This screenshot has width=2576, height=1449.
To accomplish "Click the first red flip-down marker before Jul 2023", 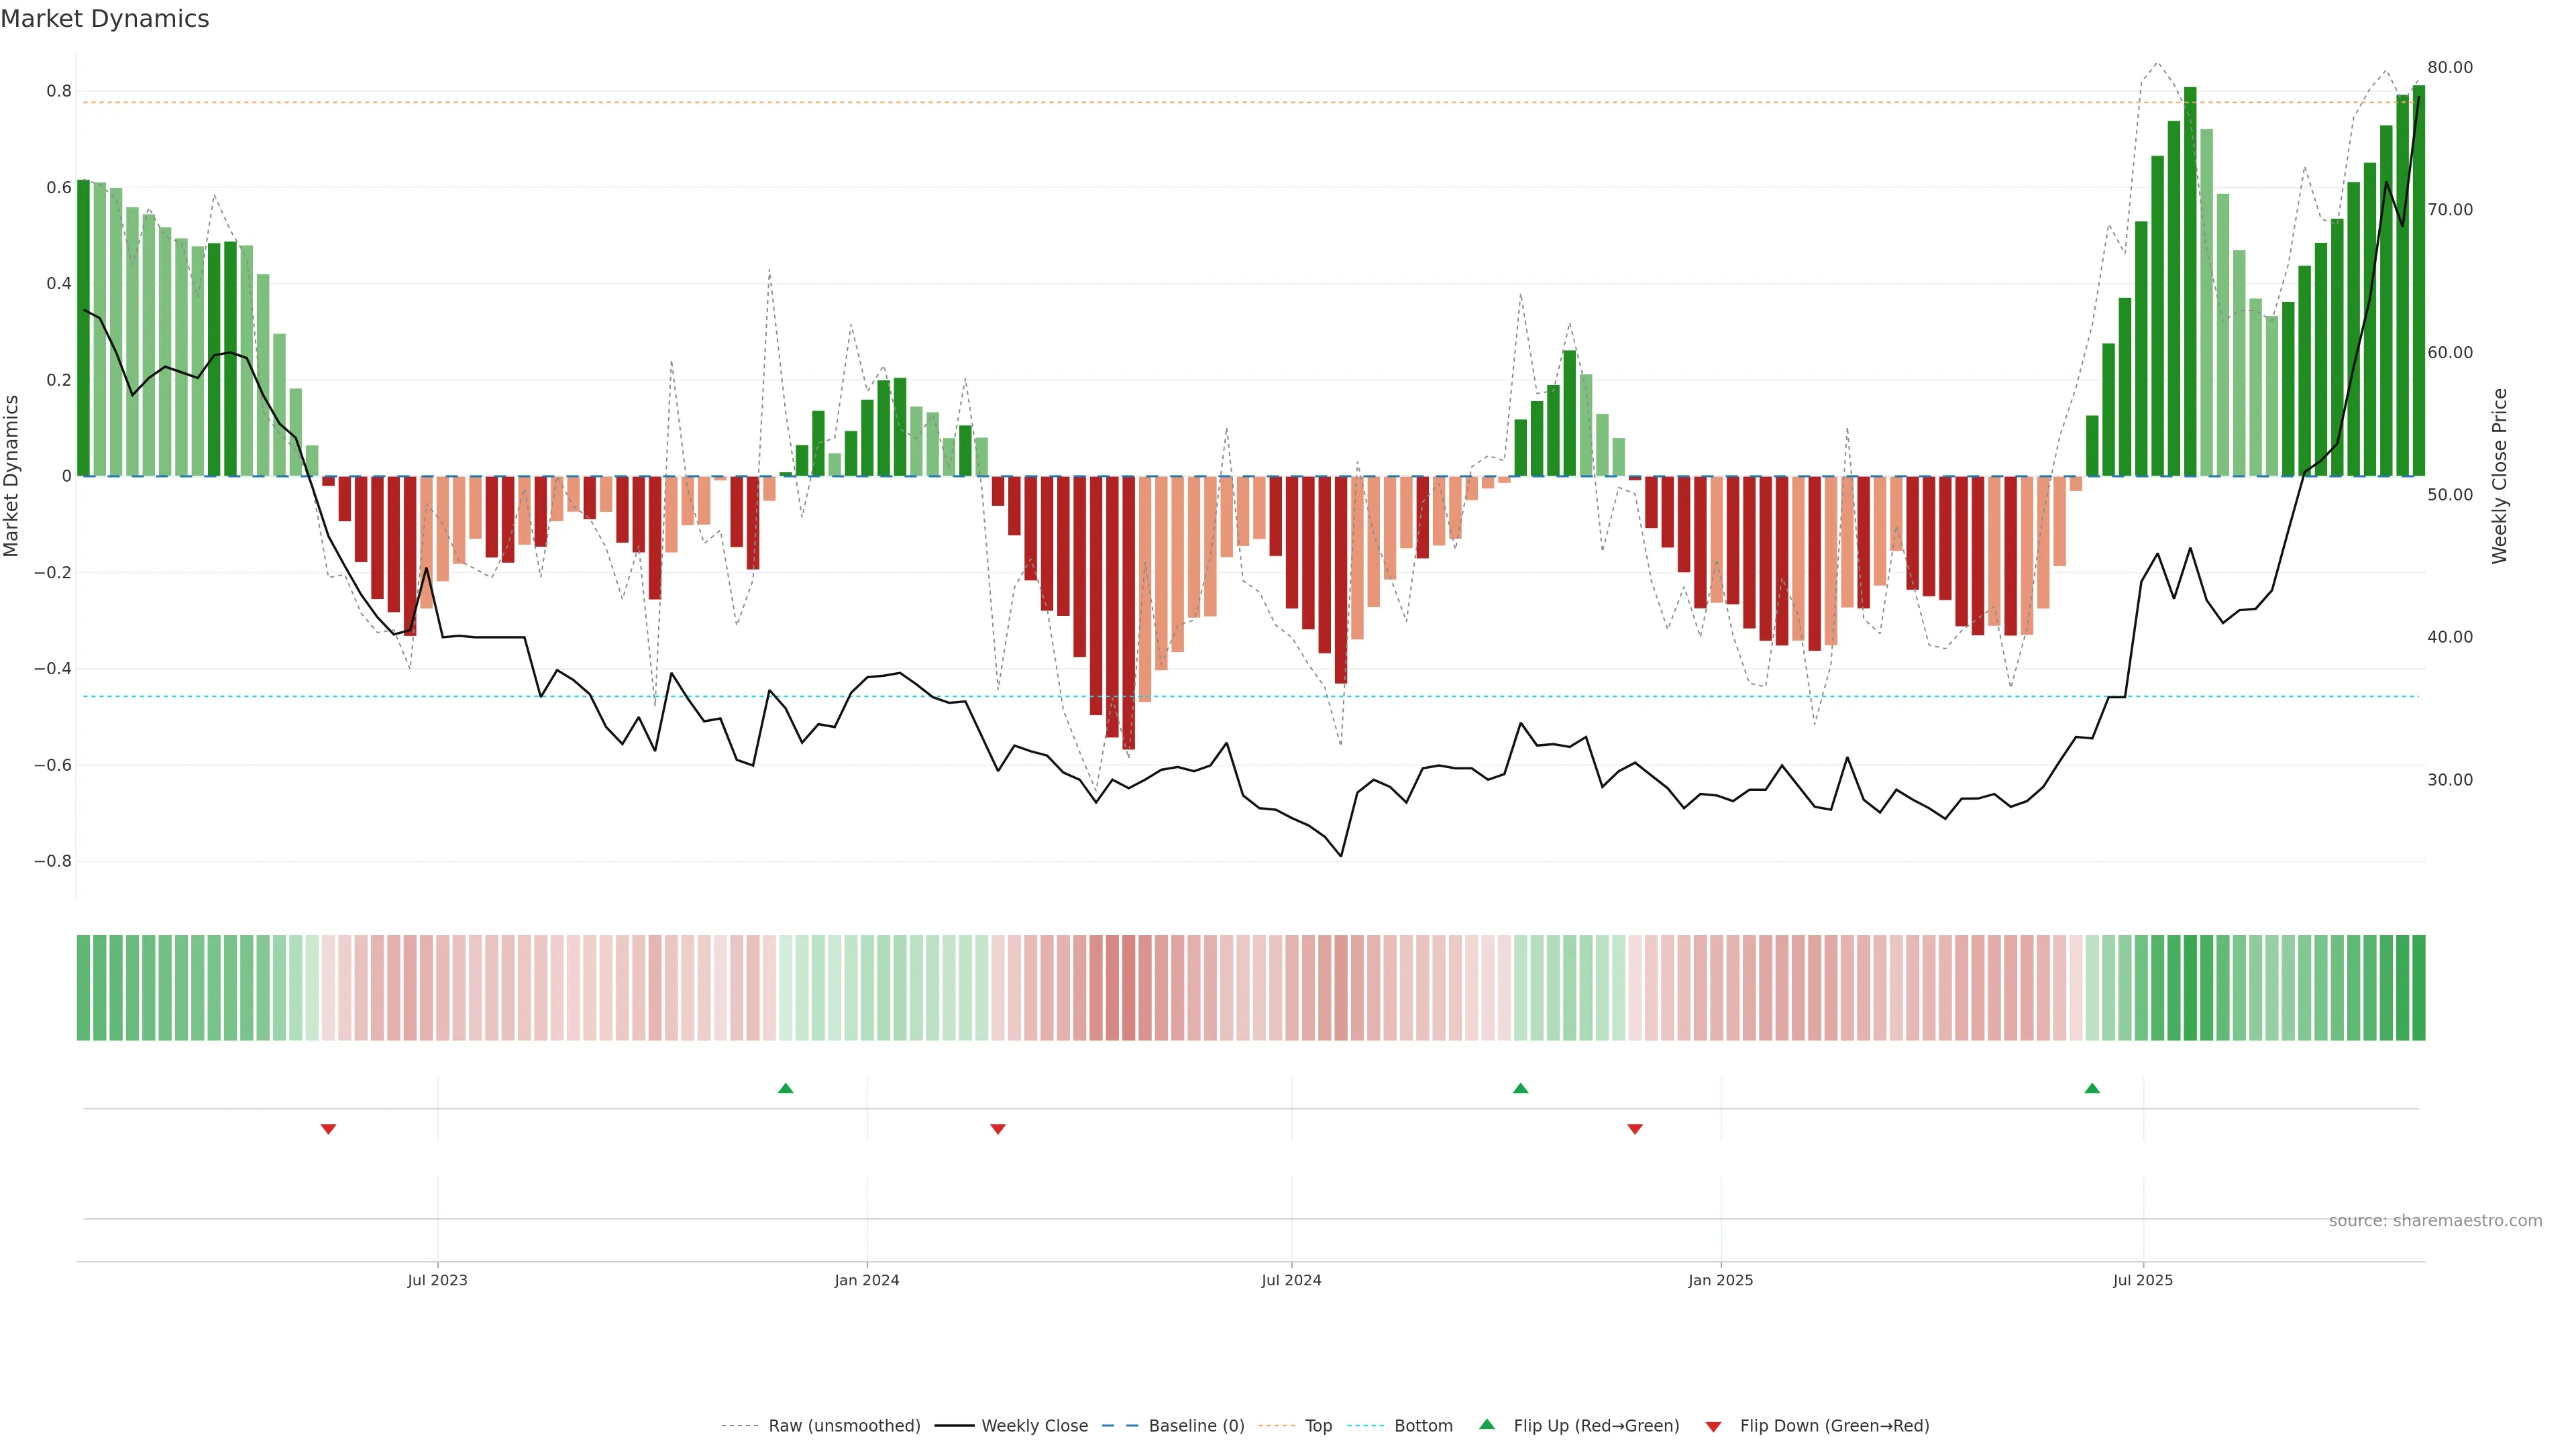I will click(x=328, y=1129).
